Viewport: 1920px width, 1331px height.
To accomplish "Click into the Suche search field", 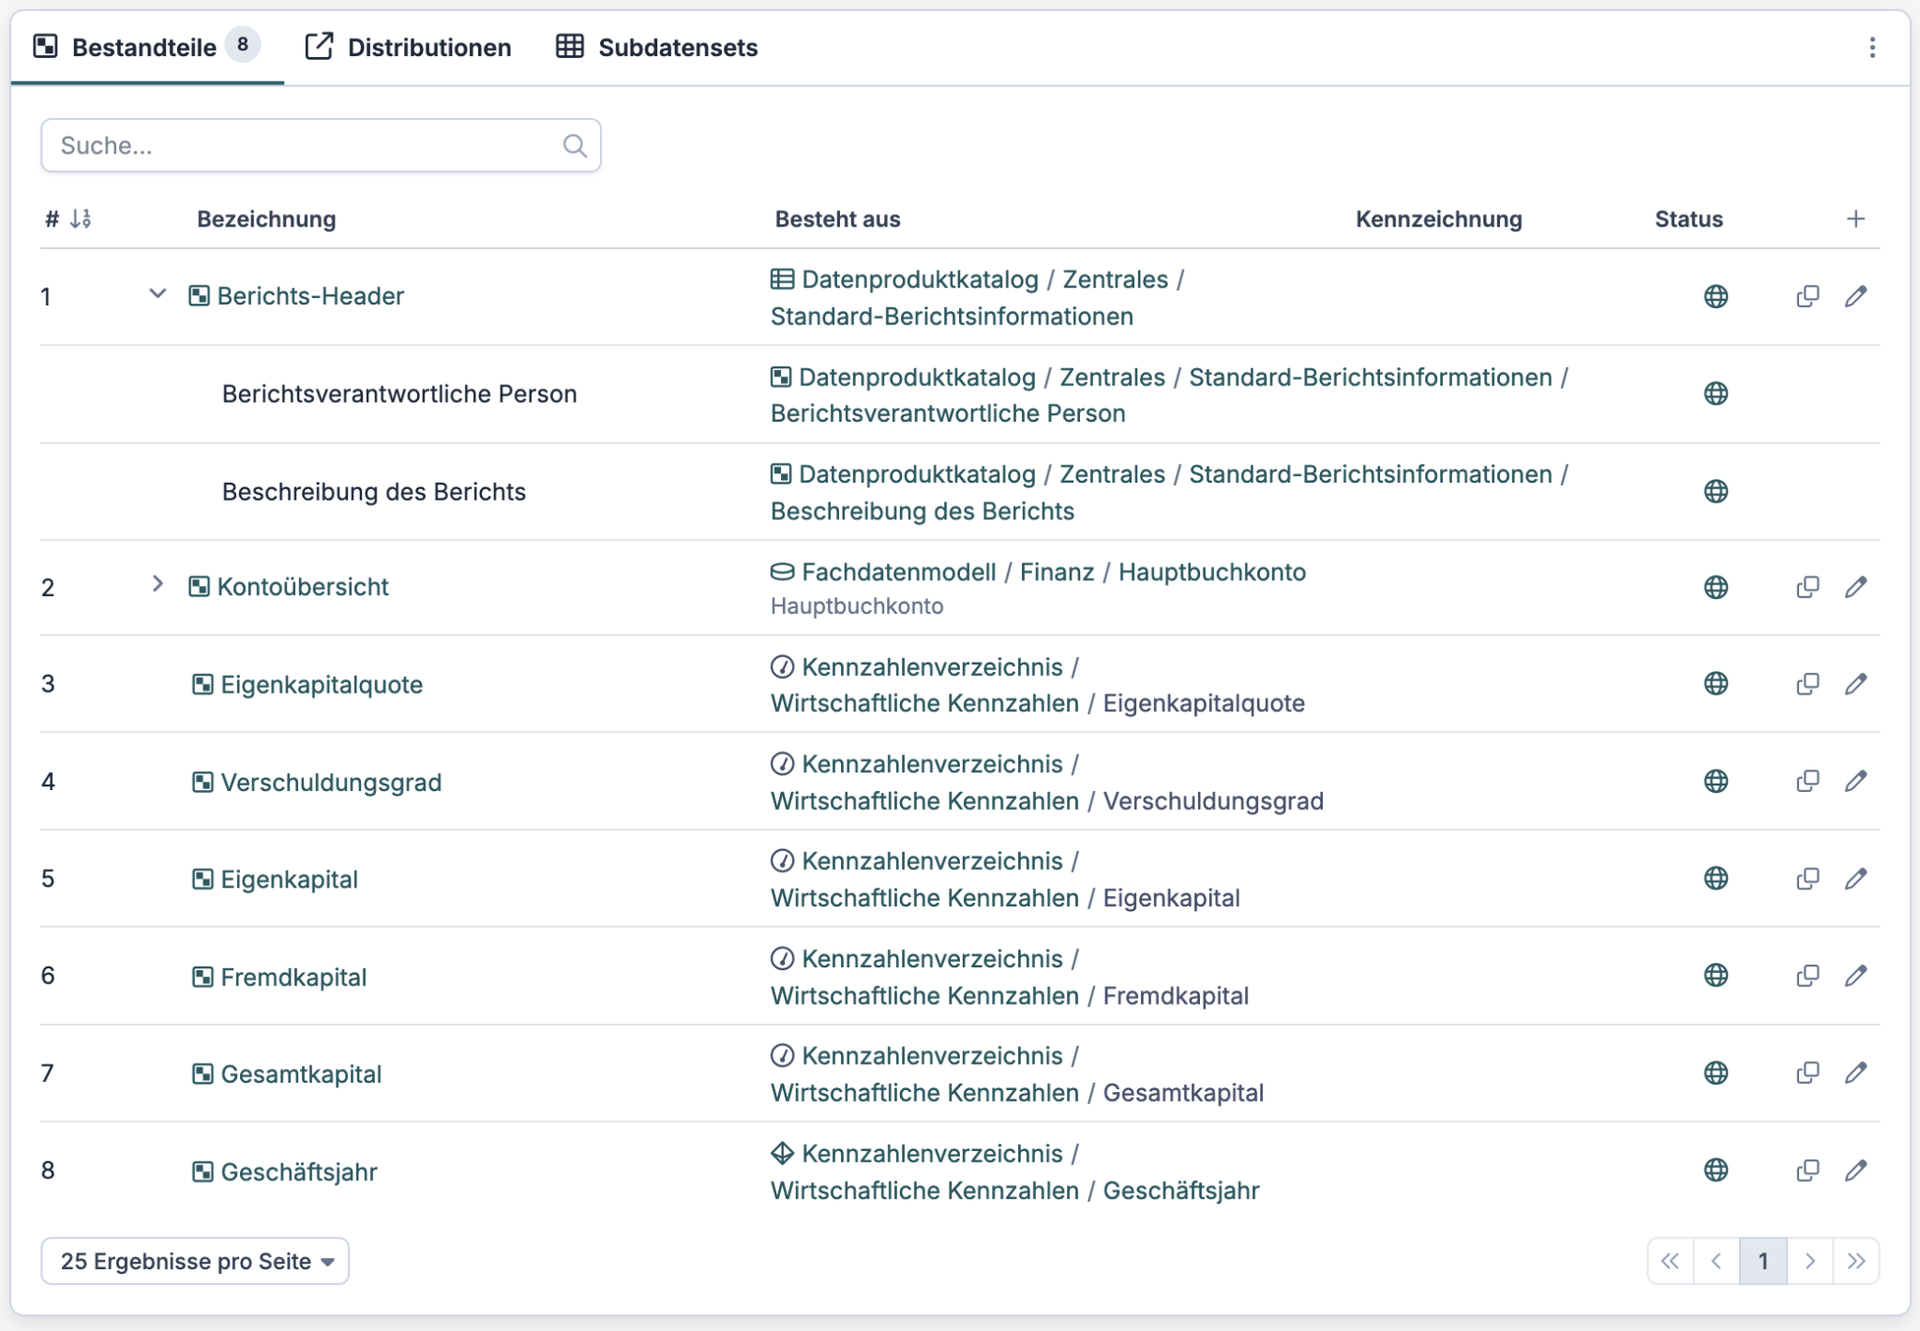I will pos(300,146).
